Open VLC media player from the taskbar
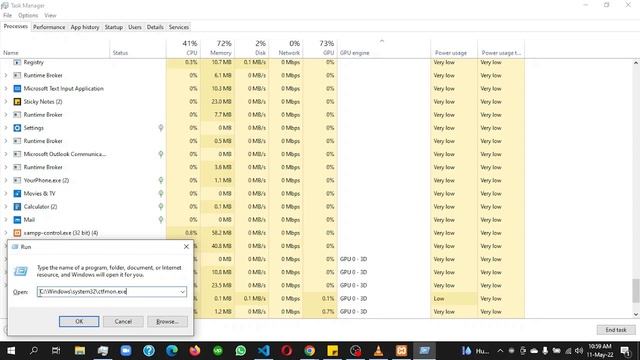 378,351
